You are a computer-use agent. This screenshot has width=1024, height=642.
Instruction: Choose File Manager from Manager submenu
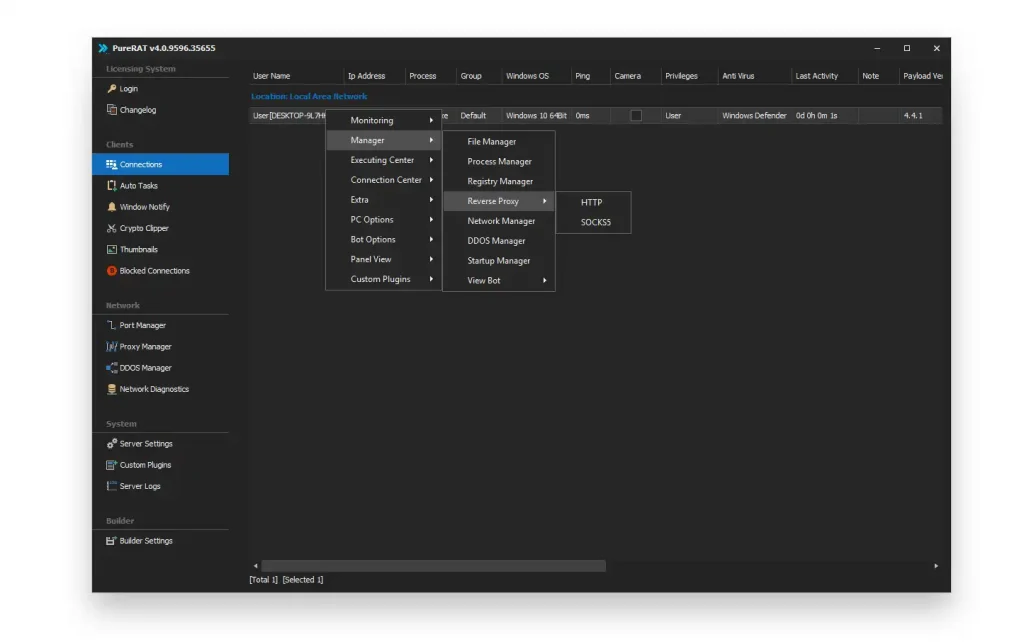[492, 142]
